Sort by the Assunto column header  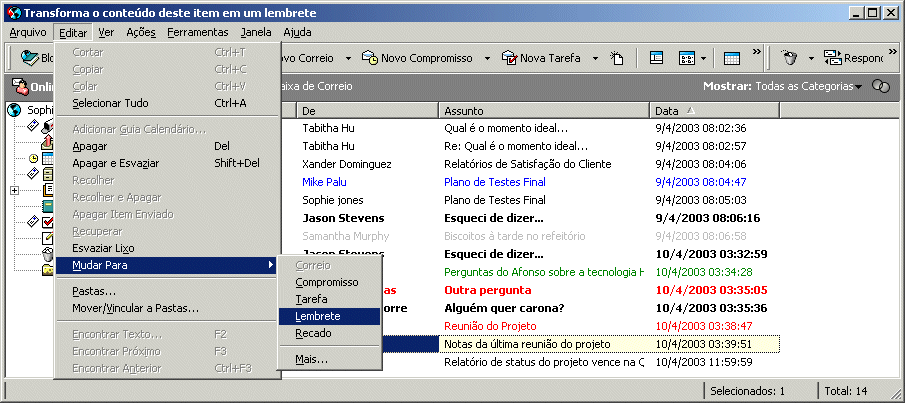click(544, 110)
